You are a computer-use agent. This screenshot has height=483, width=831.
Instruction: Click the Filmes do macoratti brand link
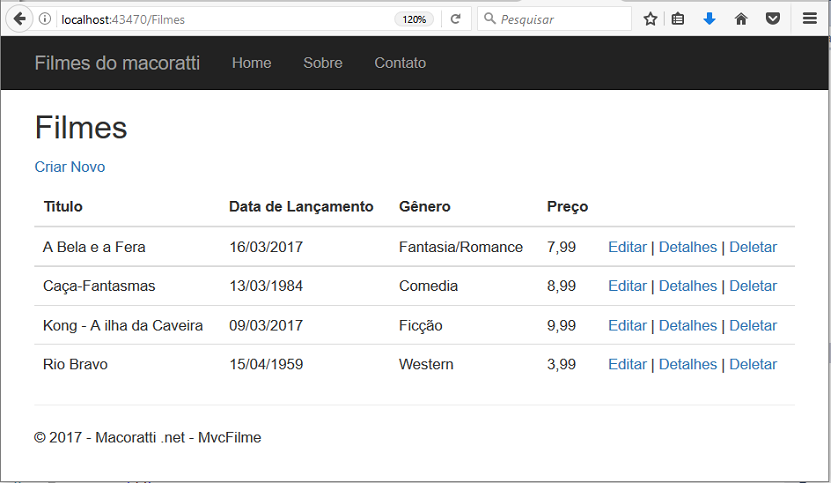117,63
